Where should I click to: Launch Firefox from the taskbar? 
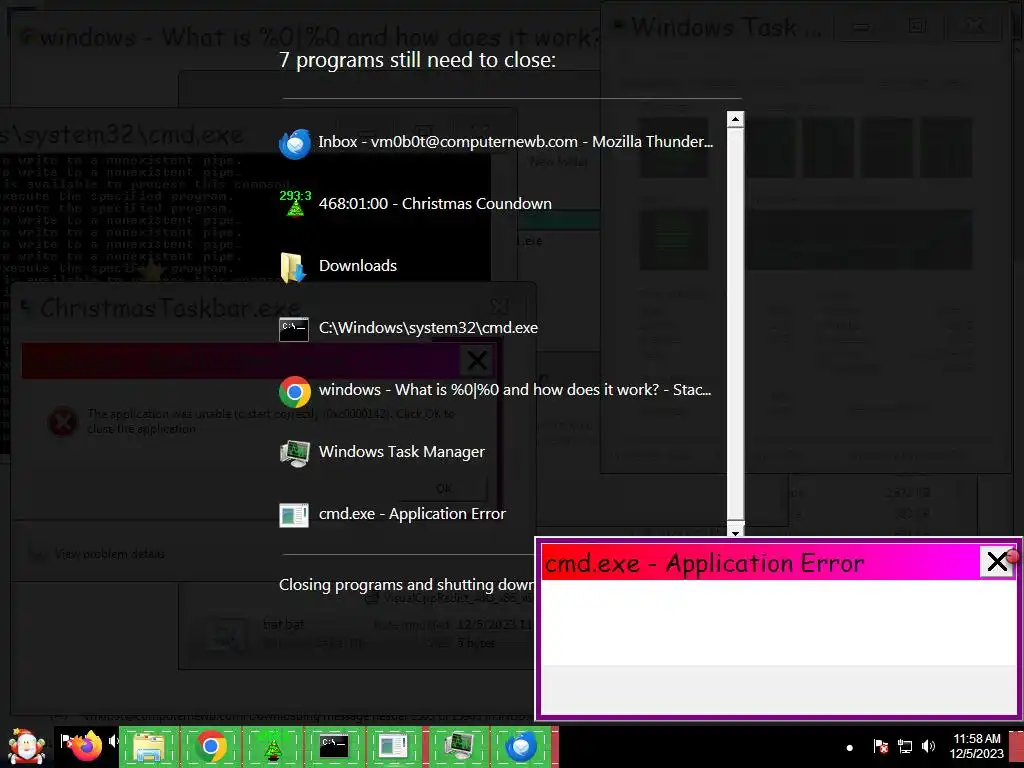click(88, 746)
